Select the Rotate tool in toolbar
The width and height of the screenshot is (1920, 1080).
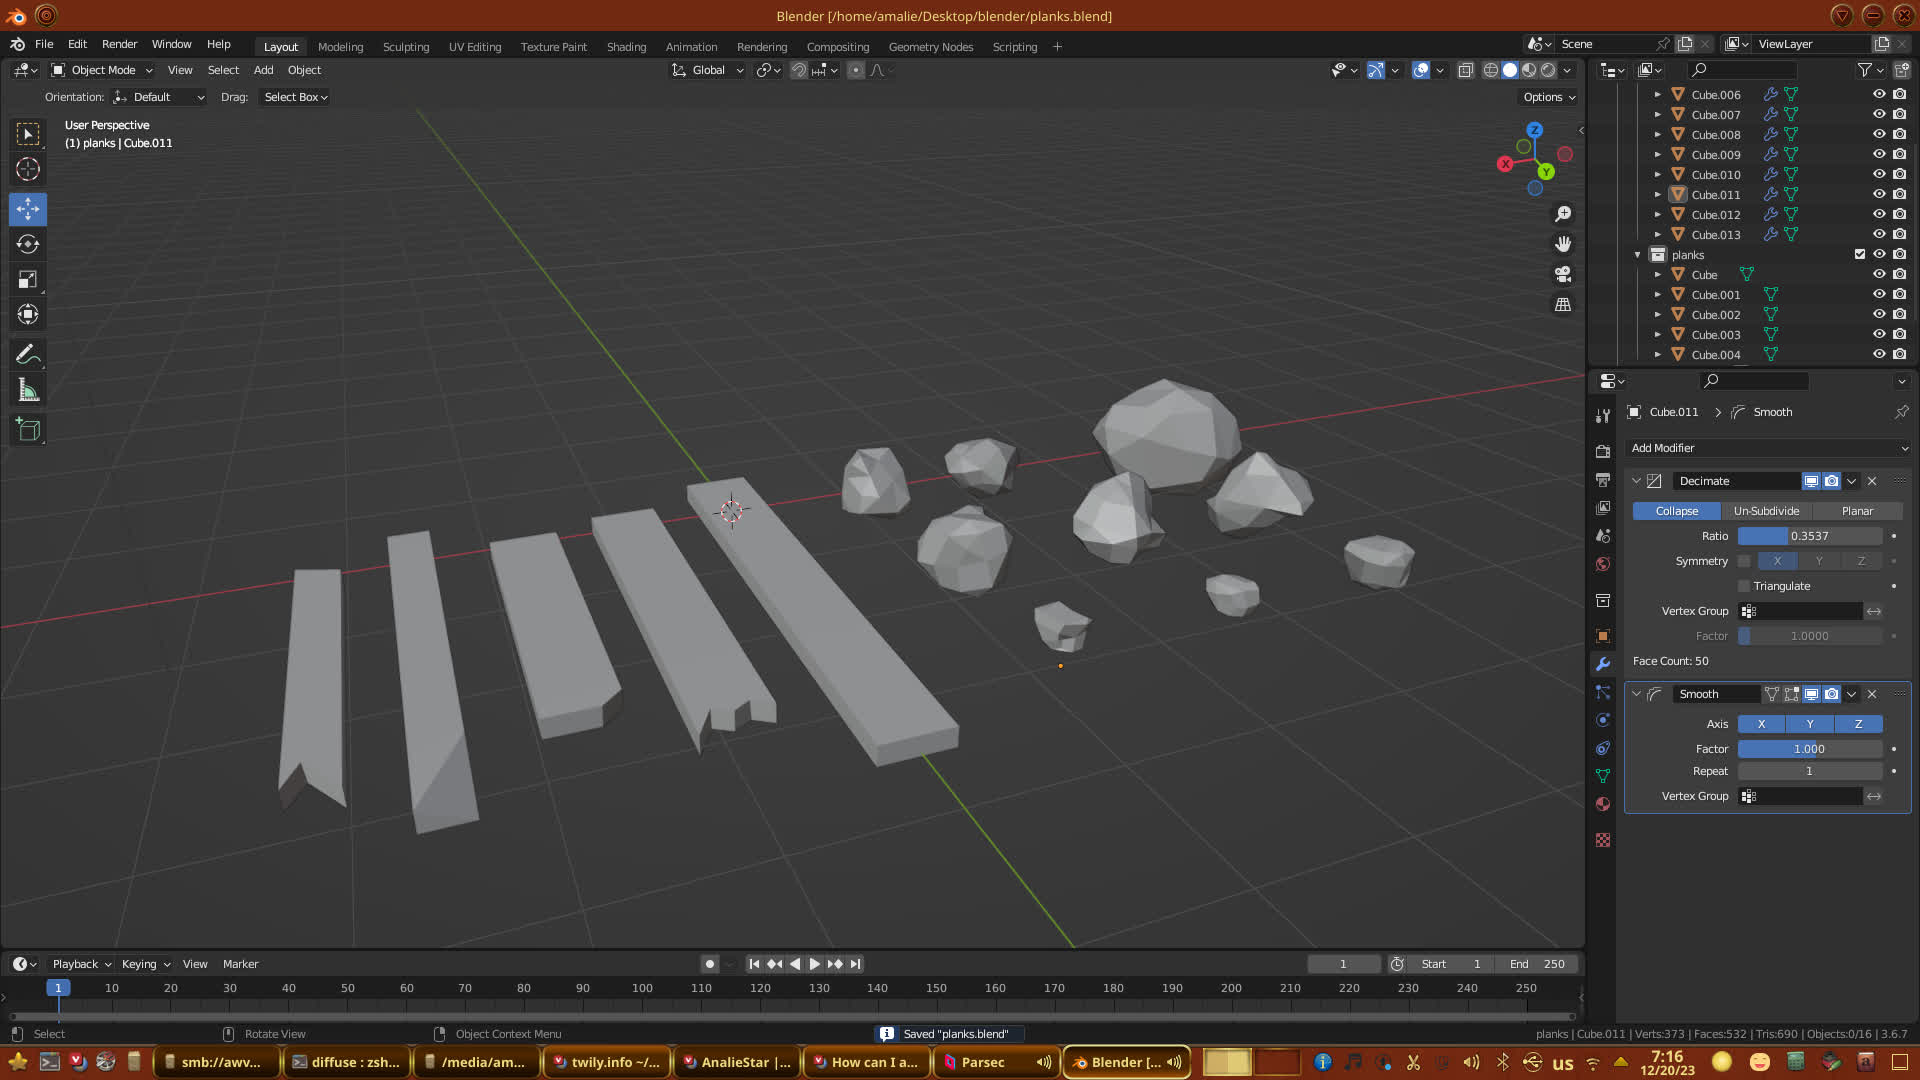pyautogui.click(x=28, y=244)
